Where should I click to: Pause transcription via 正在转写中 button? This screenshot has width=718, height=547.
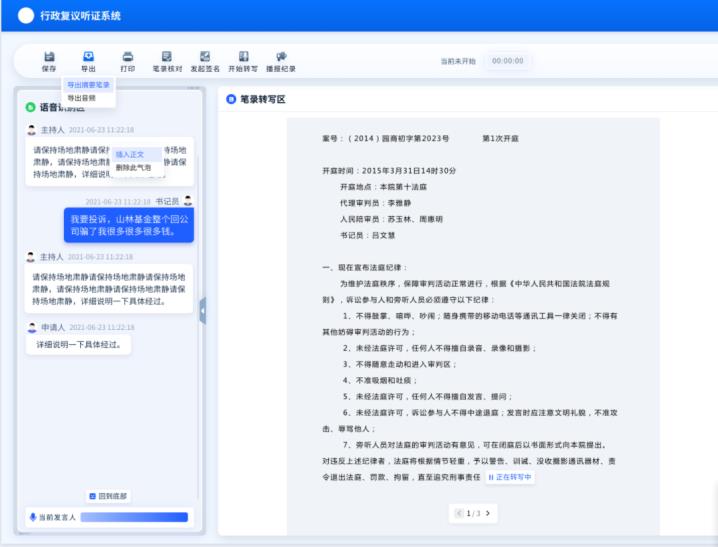[510, 478]
